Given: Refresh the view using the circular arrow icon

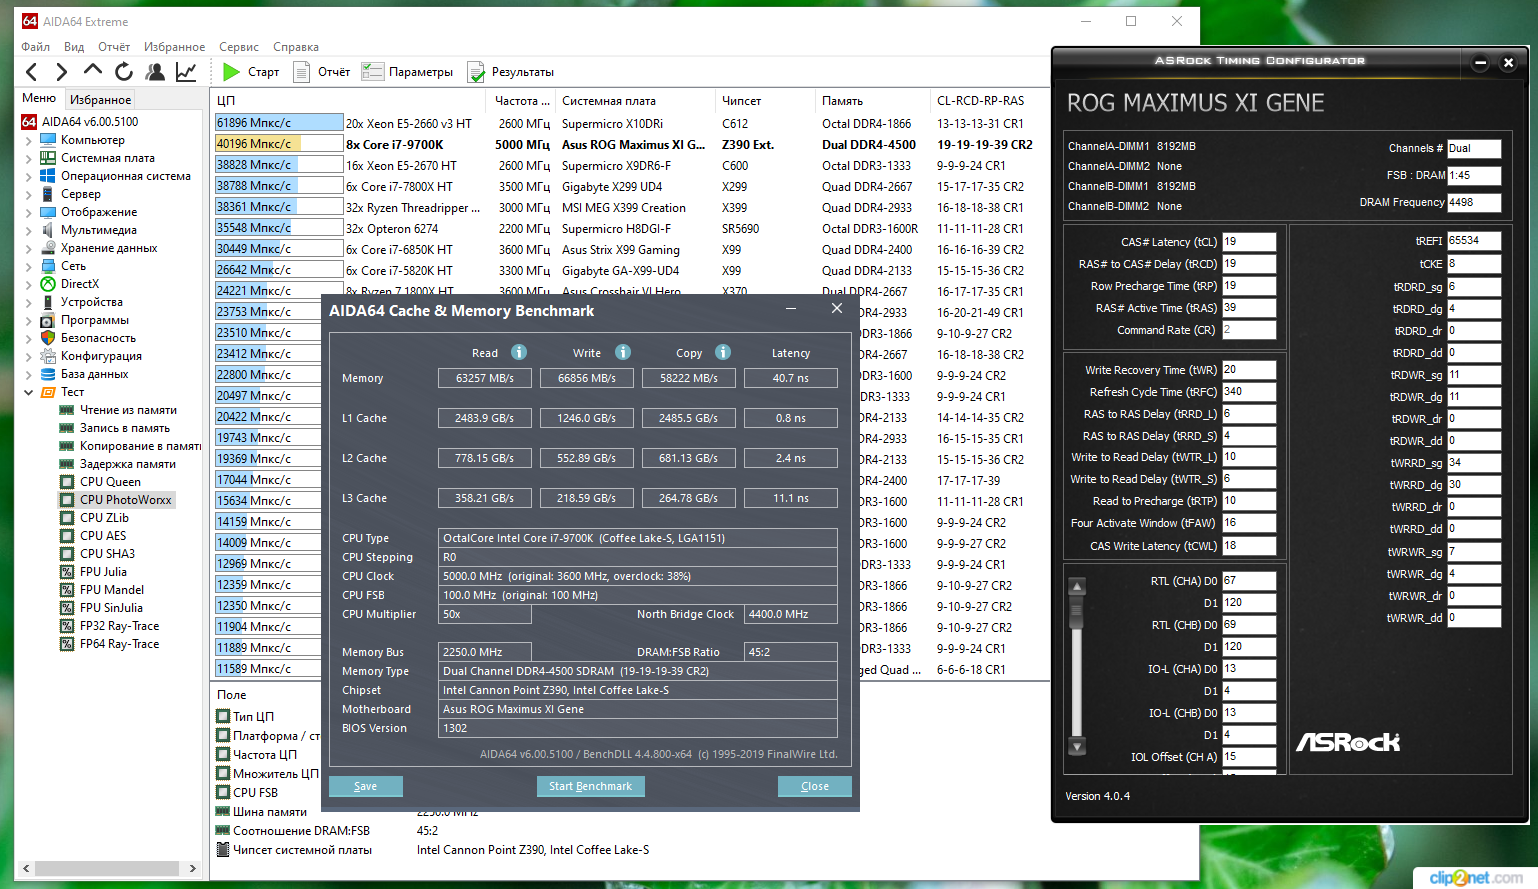Looking at the screenshot, I should (124, 72).
